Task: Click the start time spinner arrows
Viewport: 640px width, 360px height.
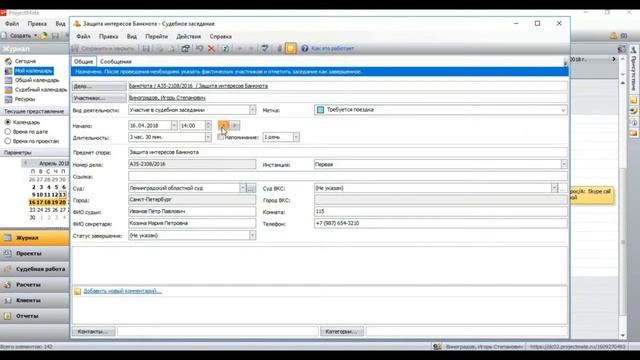Action: (x=208, y=125)
